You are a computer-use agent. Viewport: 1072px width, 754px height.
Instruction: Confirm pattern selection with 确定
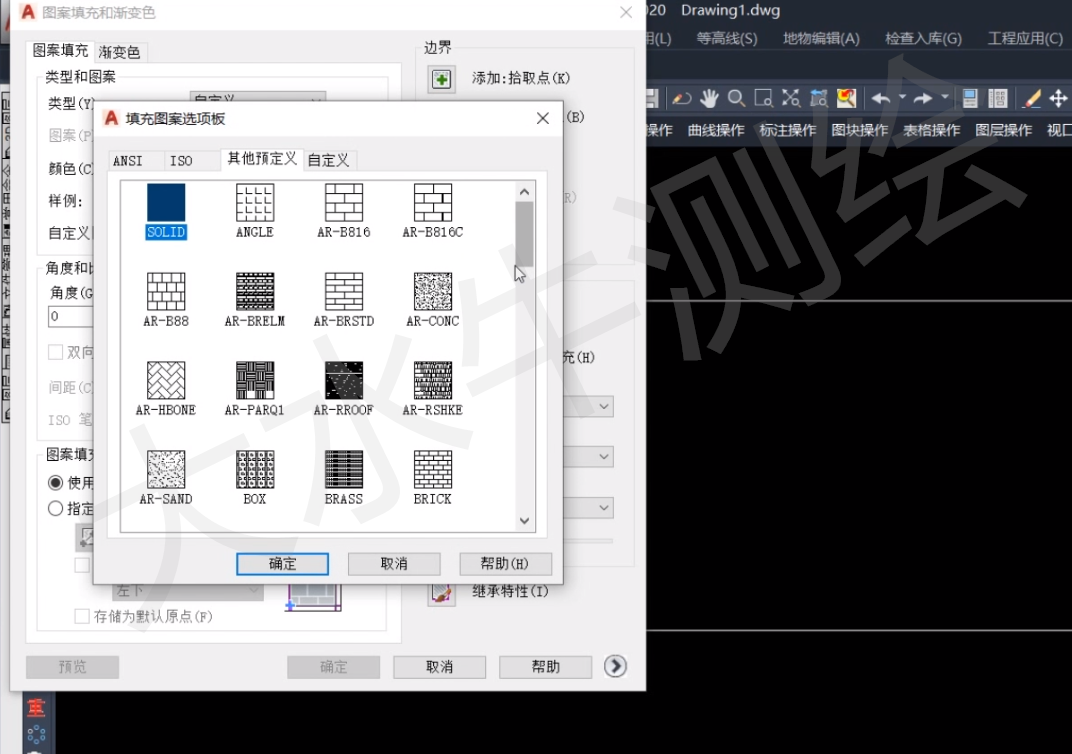click(x=282, y=563)
